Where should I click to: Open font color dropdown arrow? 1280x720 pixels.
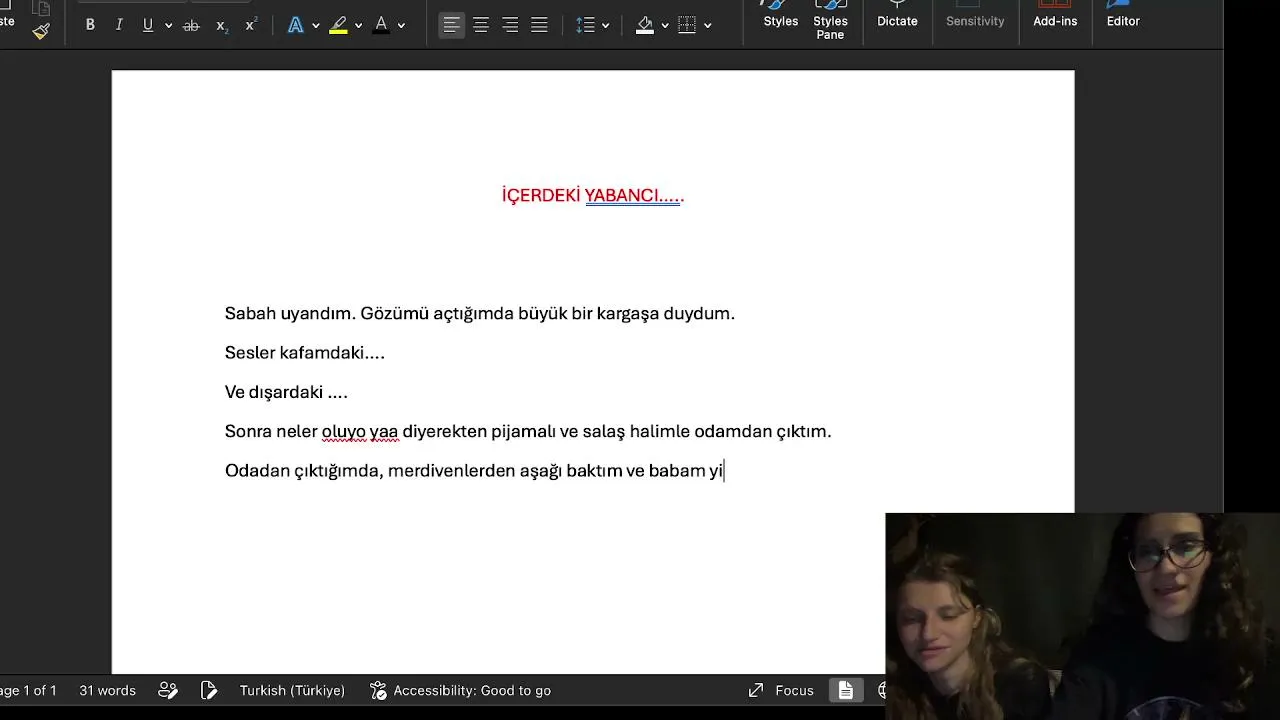(x=401, y=26)
